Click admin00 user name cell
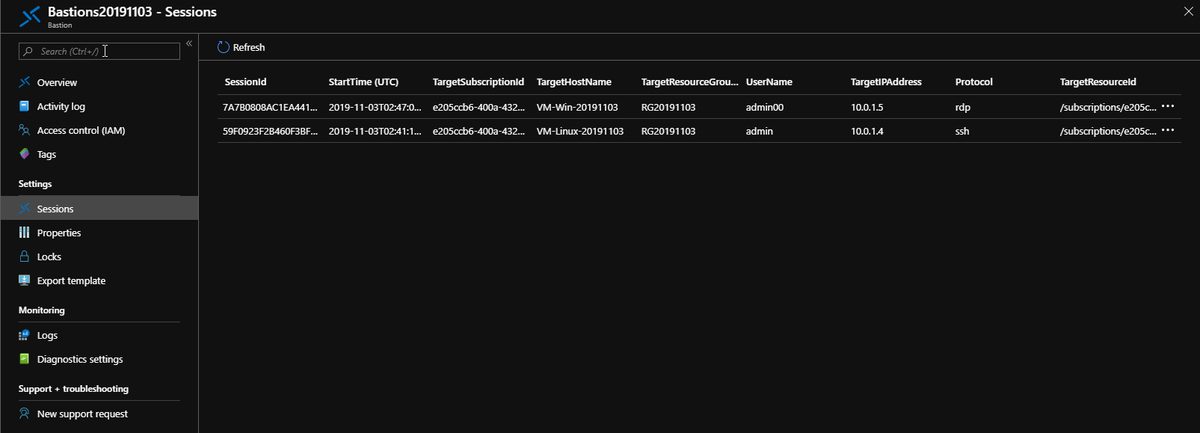The width and height of the screenshot is (1200, 433). click(765, 106)
